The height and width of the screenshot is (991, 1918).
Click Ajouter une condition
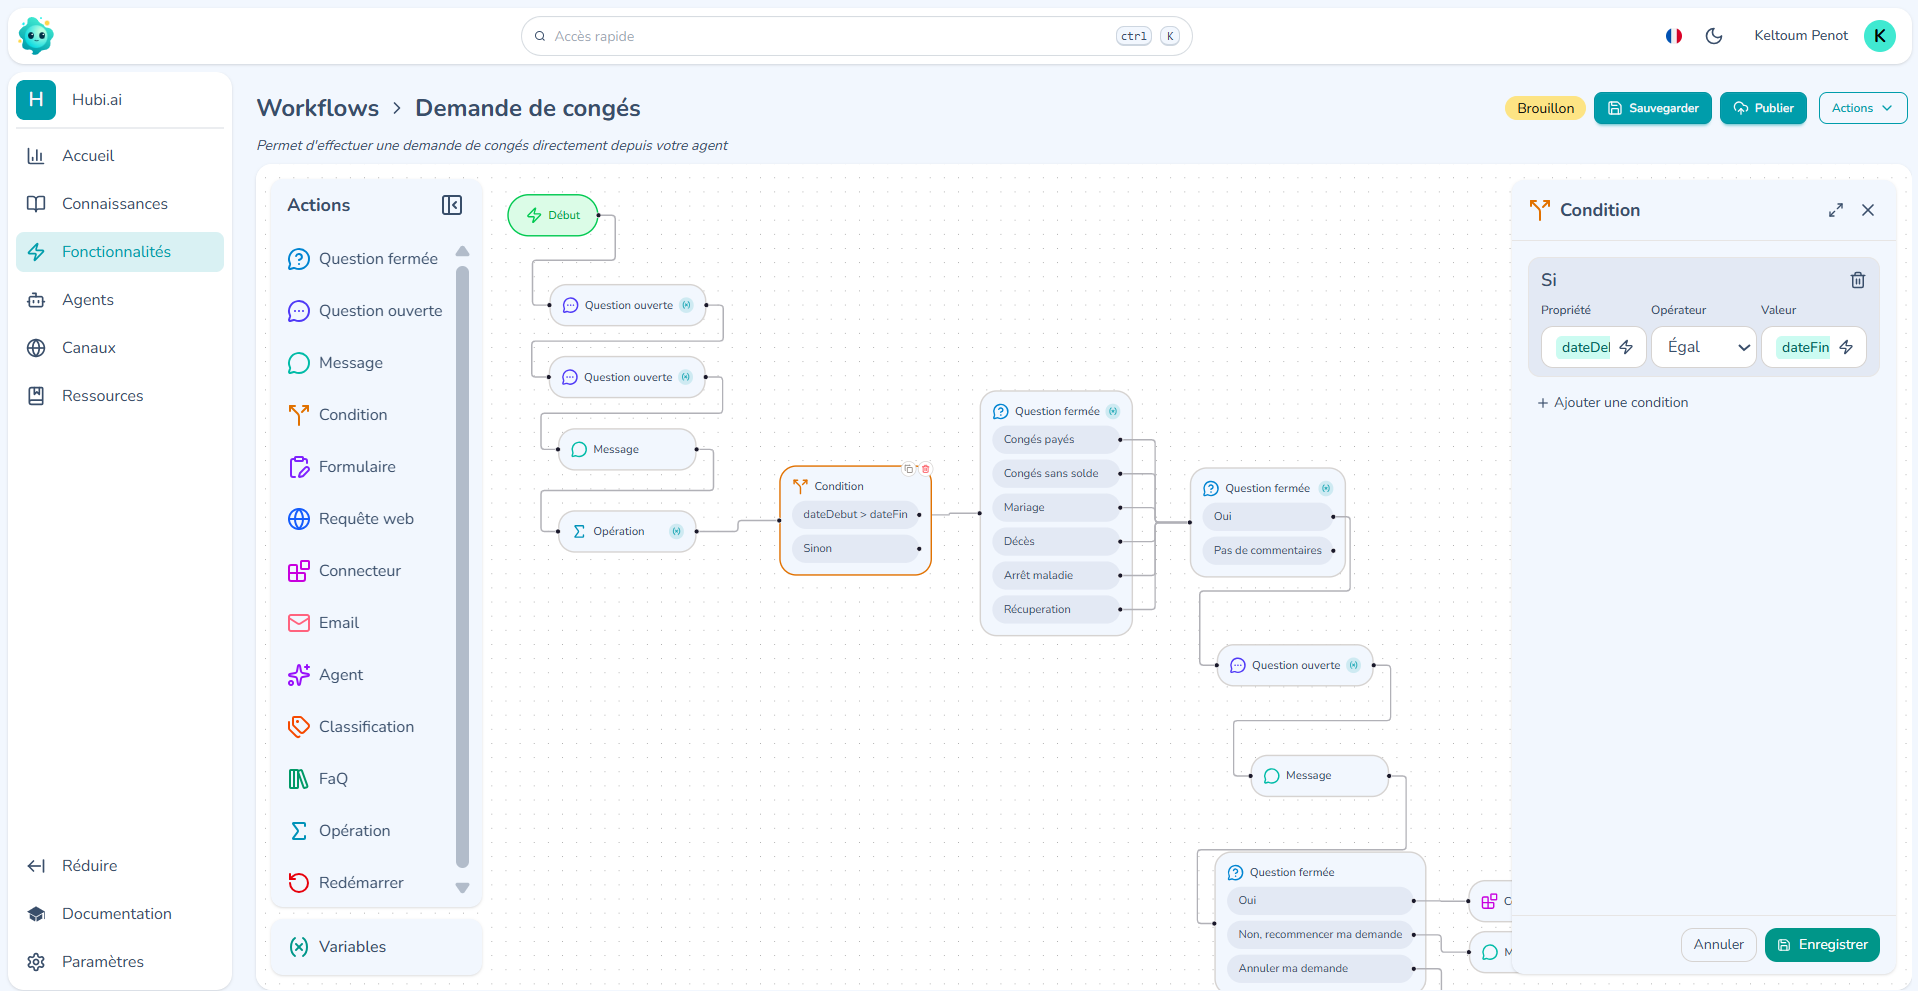click(1613, 403)
